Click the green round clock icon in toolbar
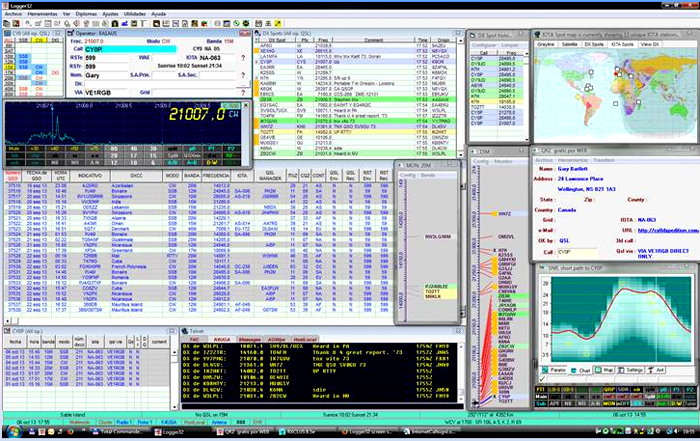Viewport: 700px width, 441px height. 236,24
